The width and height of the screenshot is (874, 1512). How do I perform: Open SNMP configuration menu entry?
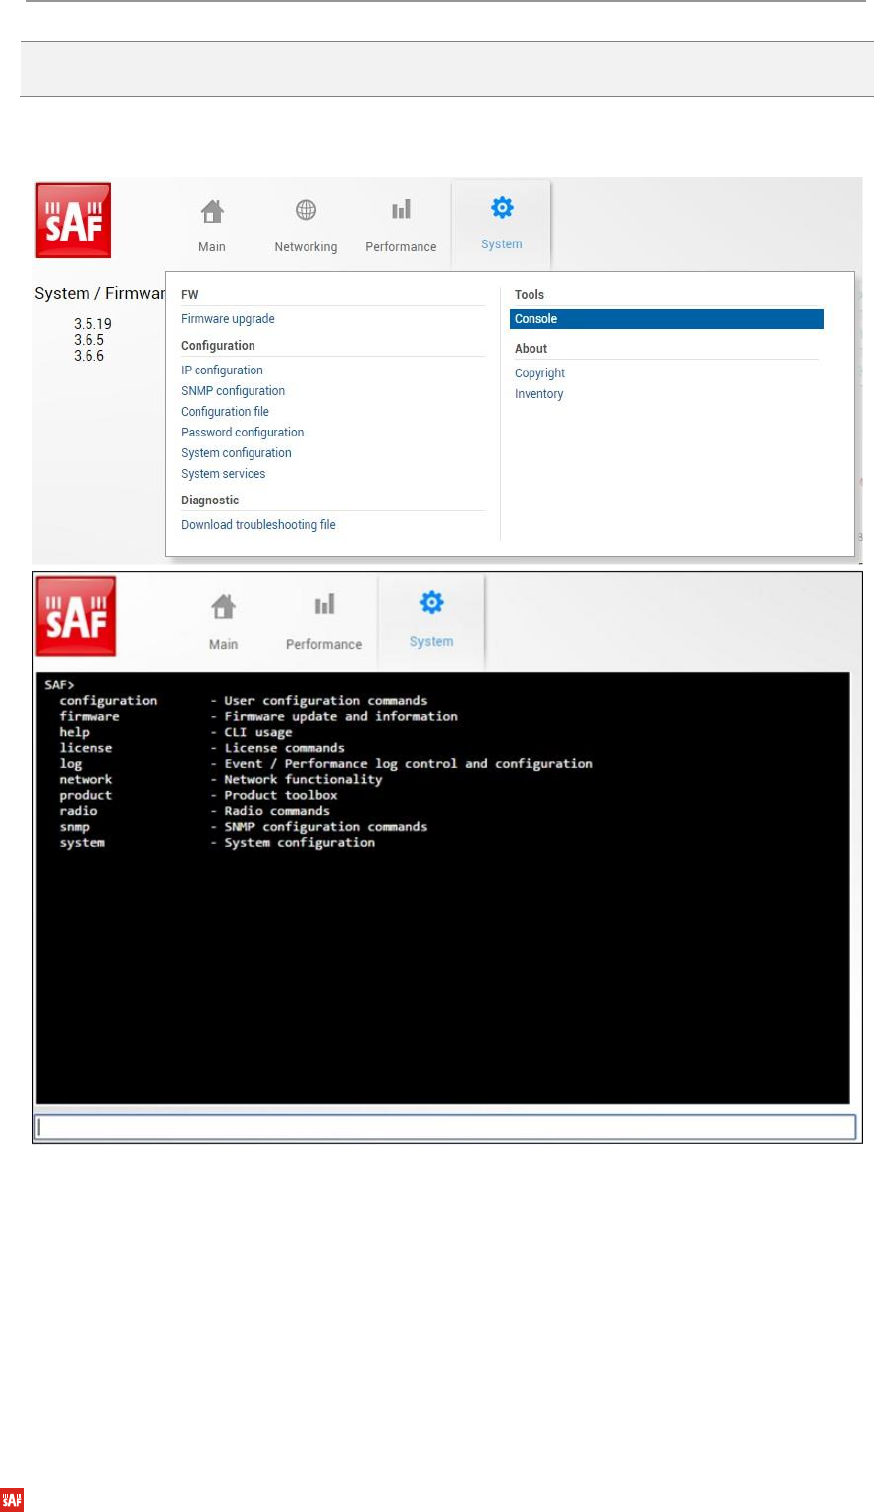pos(233,391)
